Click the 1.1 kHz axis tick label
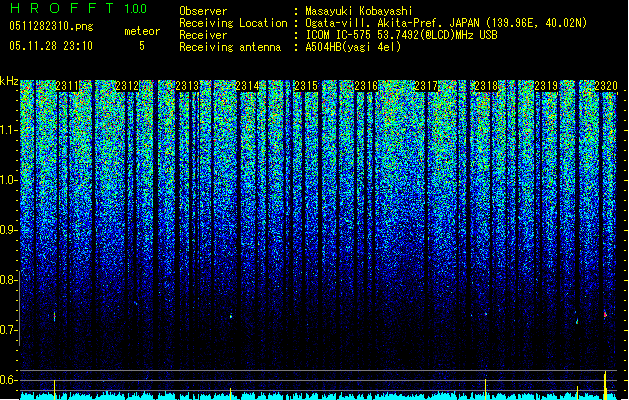This screenshot has width=629, height=400. click(x=7, y=130)
